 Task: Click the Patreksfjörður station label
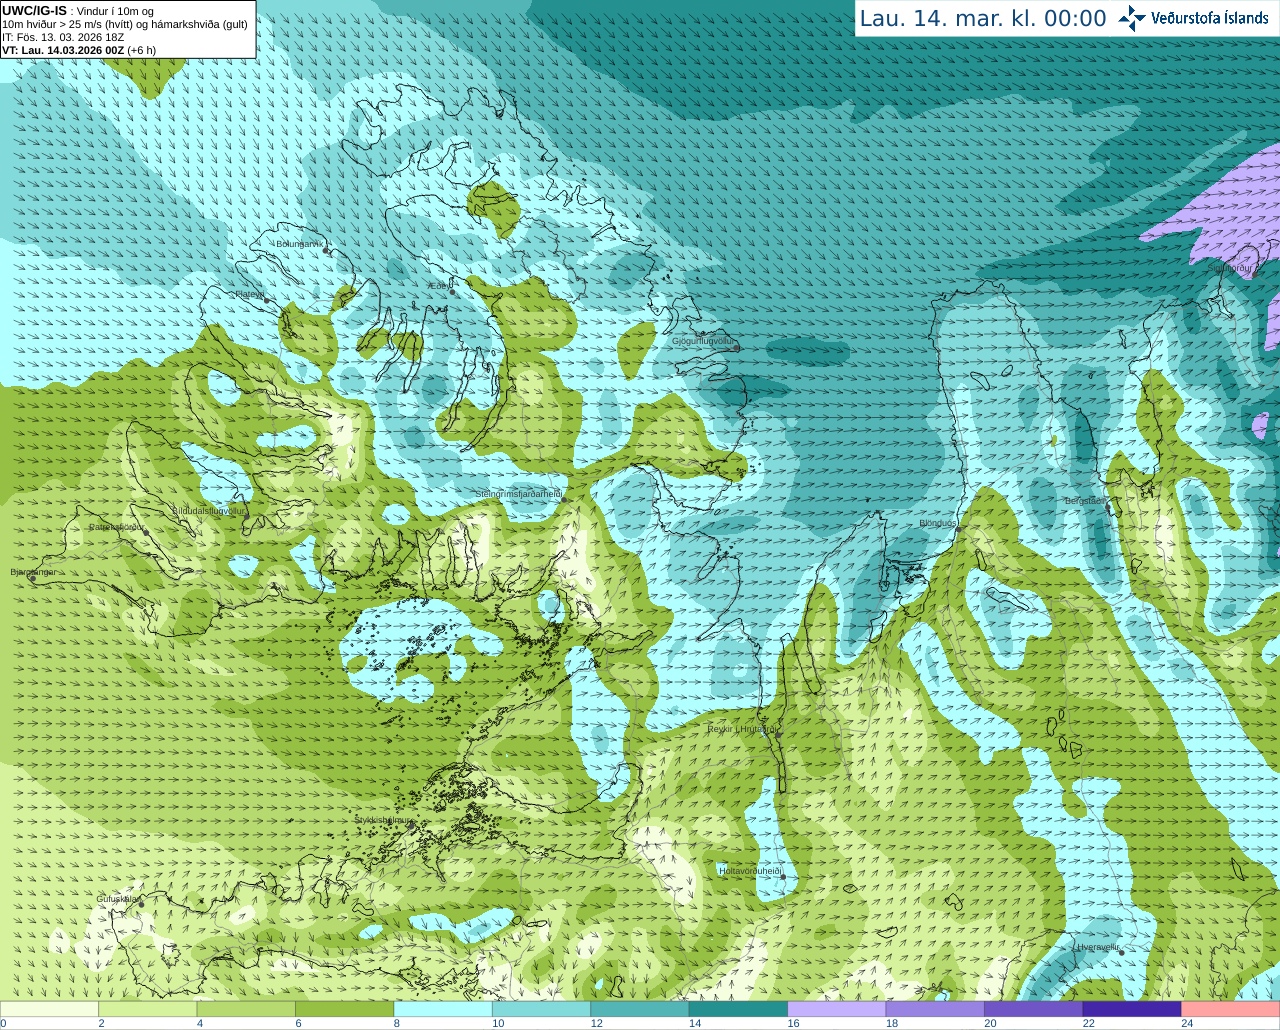(x=116, y=527)
